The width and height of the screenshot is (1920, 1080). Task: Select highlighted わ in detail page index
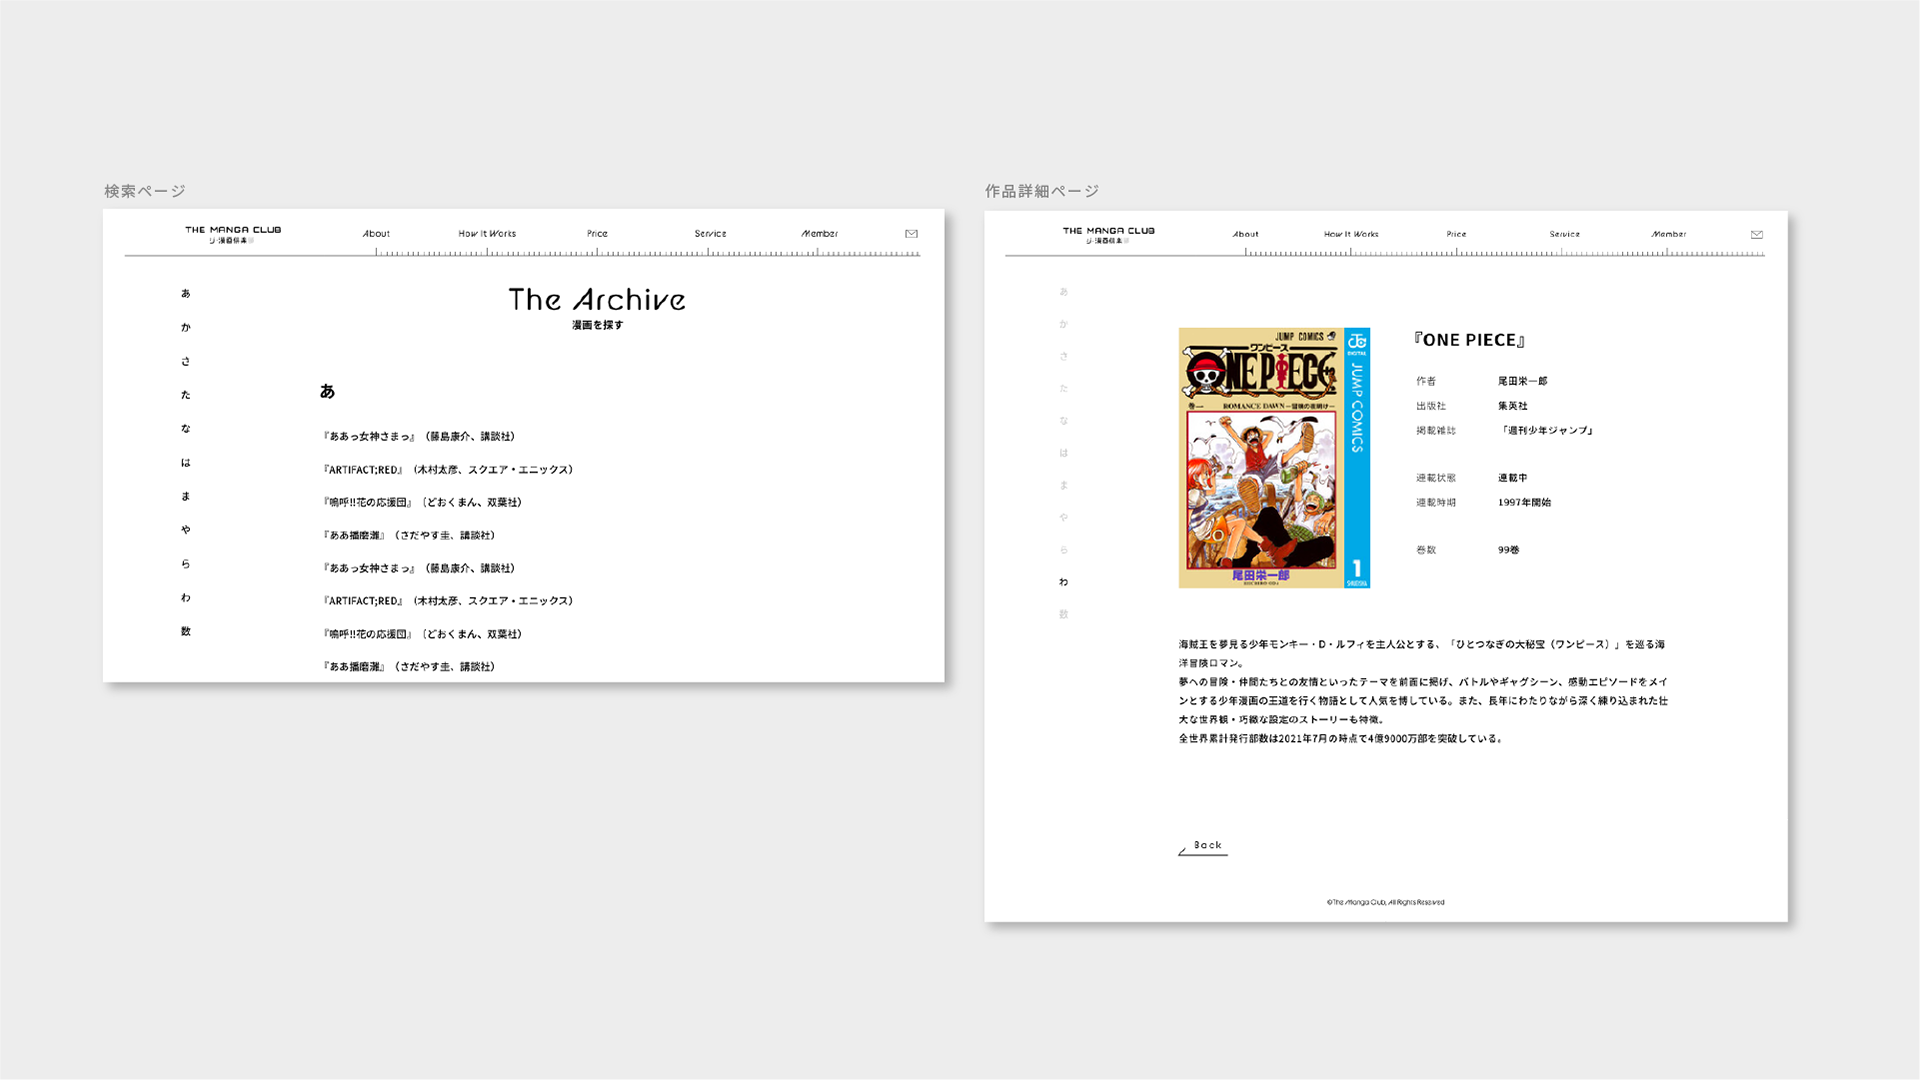point(1063,582)
